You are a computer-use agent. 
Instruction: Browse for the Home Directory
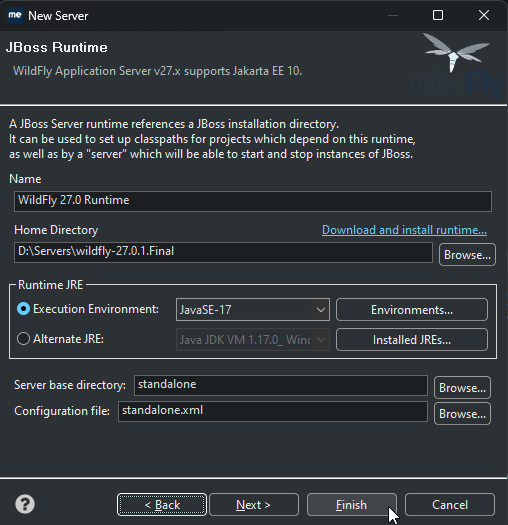[x=467, y=255]
